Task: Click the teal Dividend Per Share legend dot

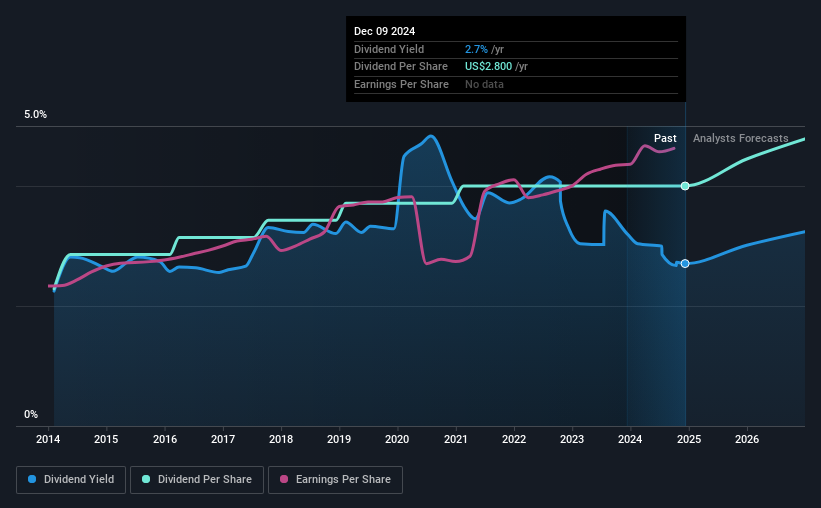Action: coord(146,479)
